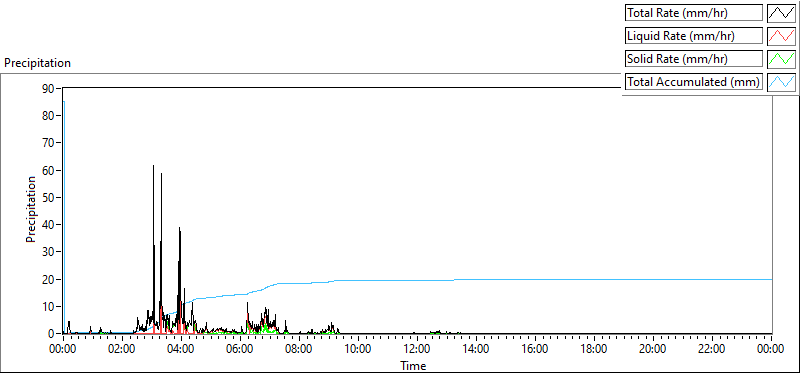
Task: Click the Liquid Rate red plot icon
Action: (781, 36)
